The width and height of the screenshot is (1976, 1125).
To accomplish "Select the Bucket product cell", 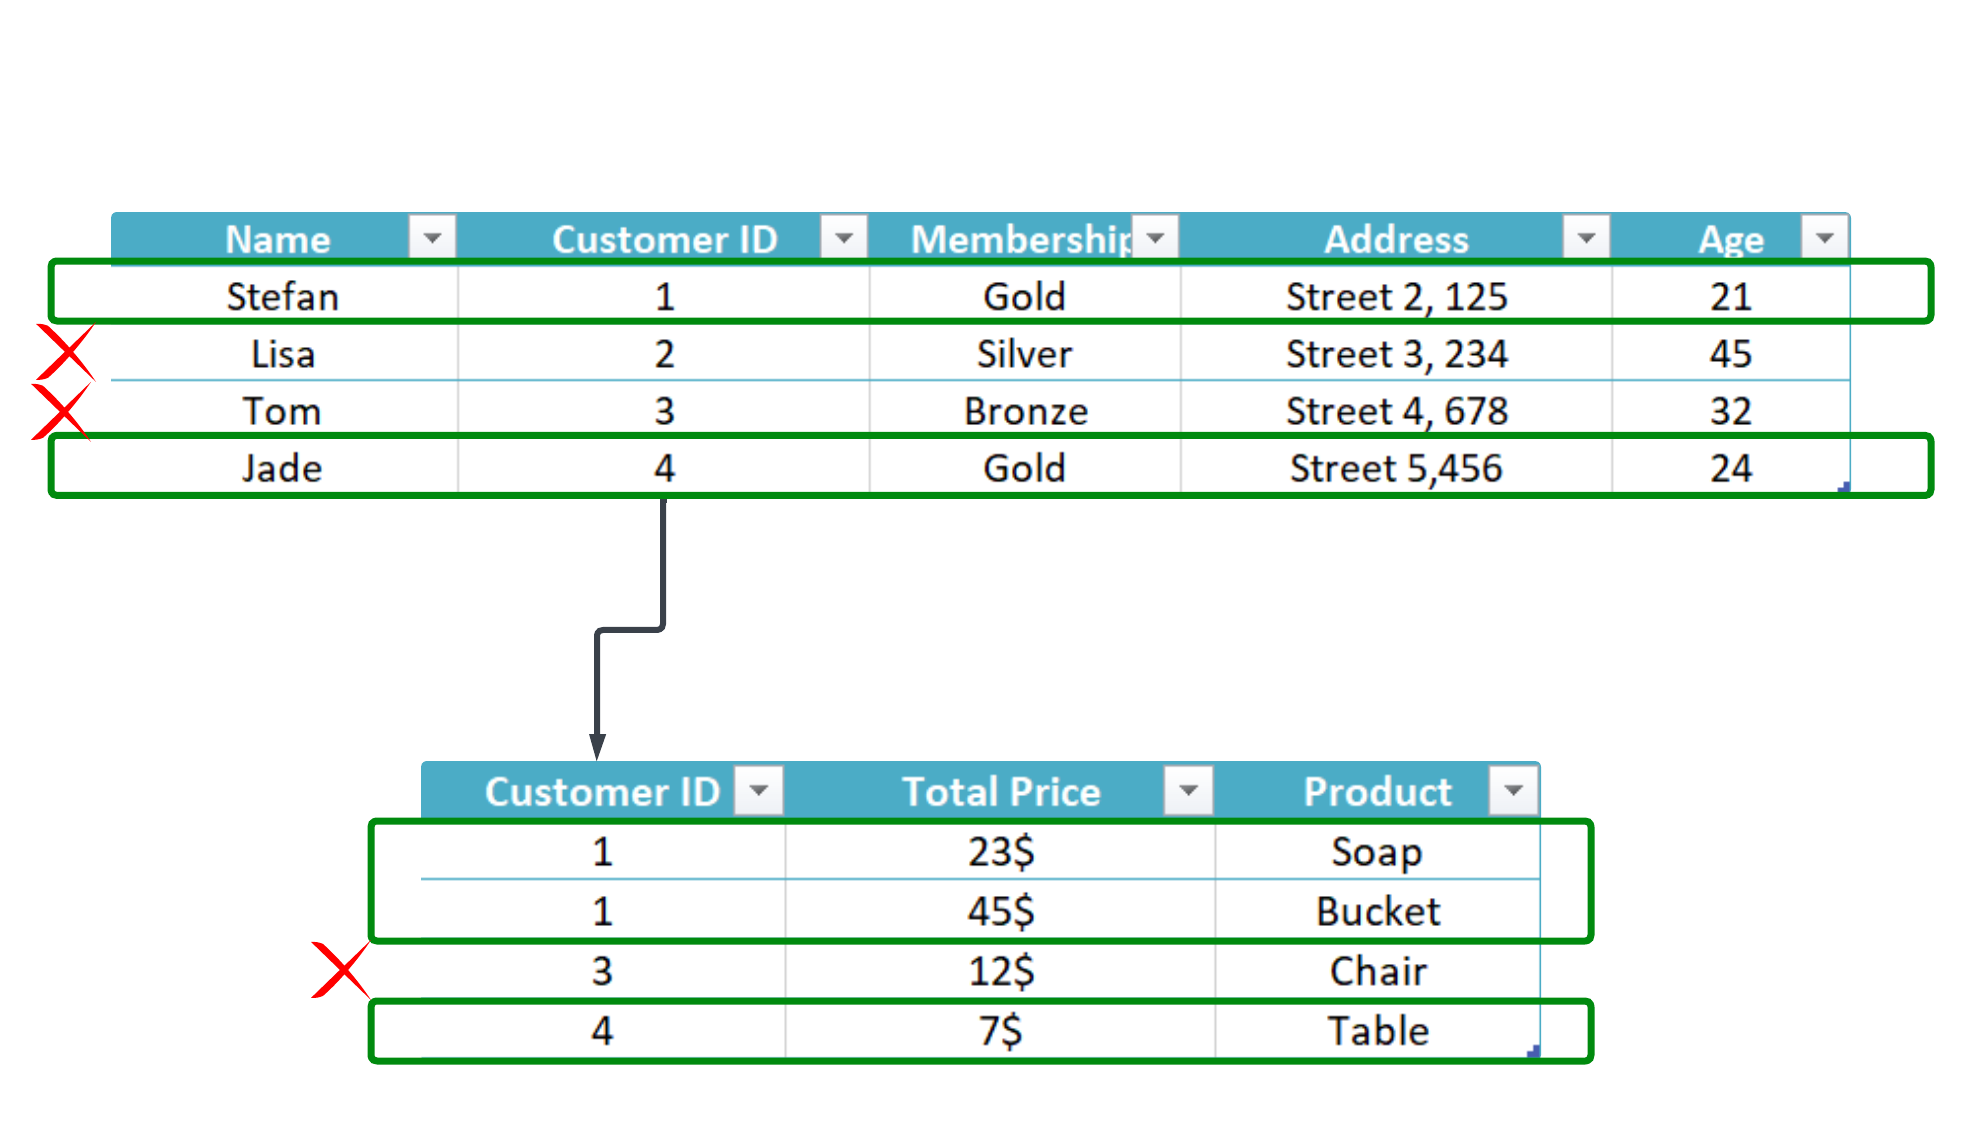I will 1377,911.
